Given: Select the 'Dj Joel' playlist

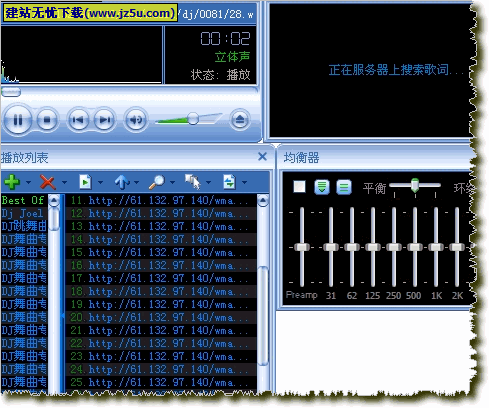Looking at the screenshot, I should tap(24, 213).
